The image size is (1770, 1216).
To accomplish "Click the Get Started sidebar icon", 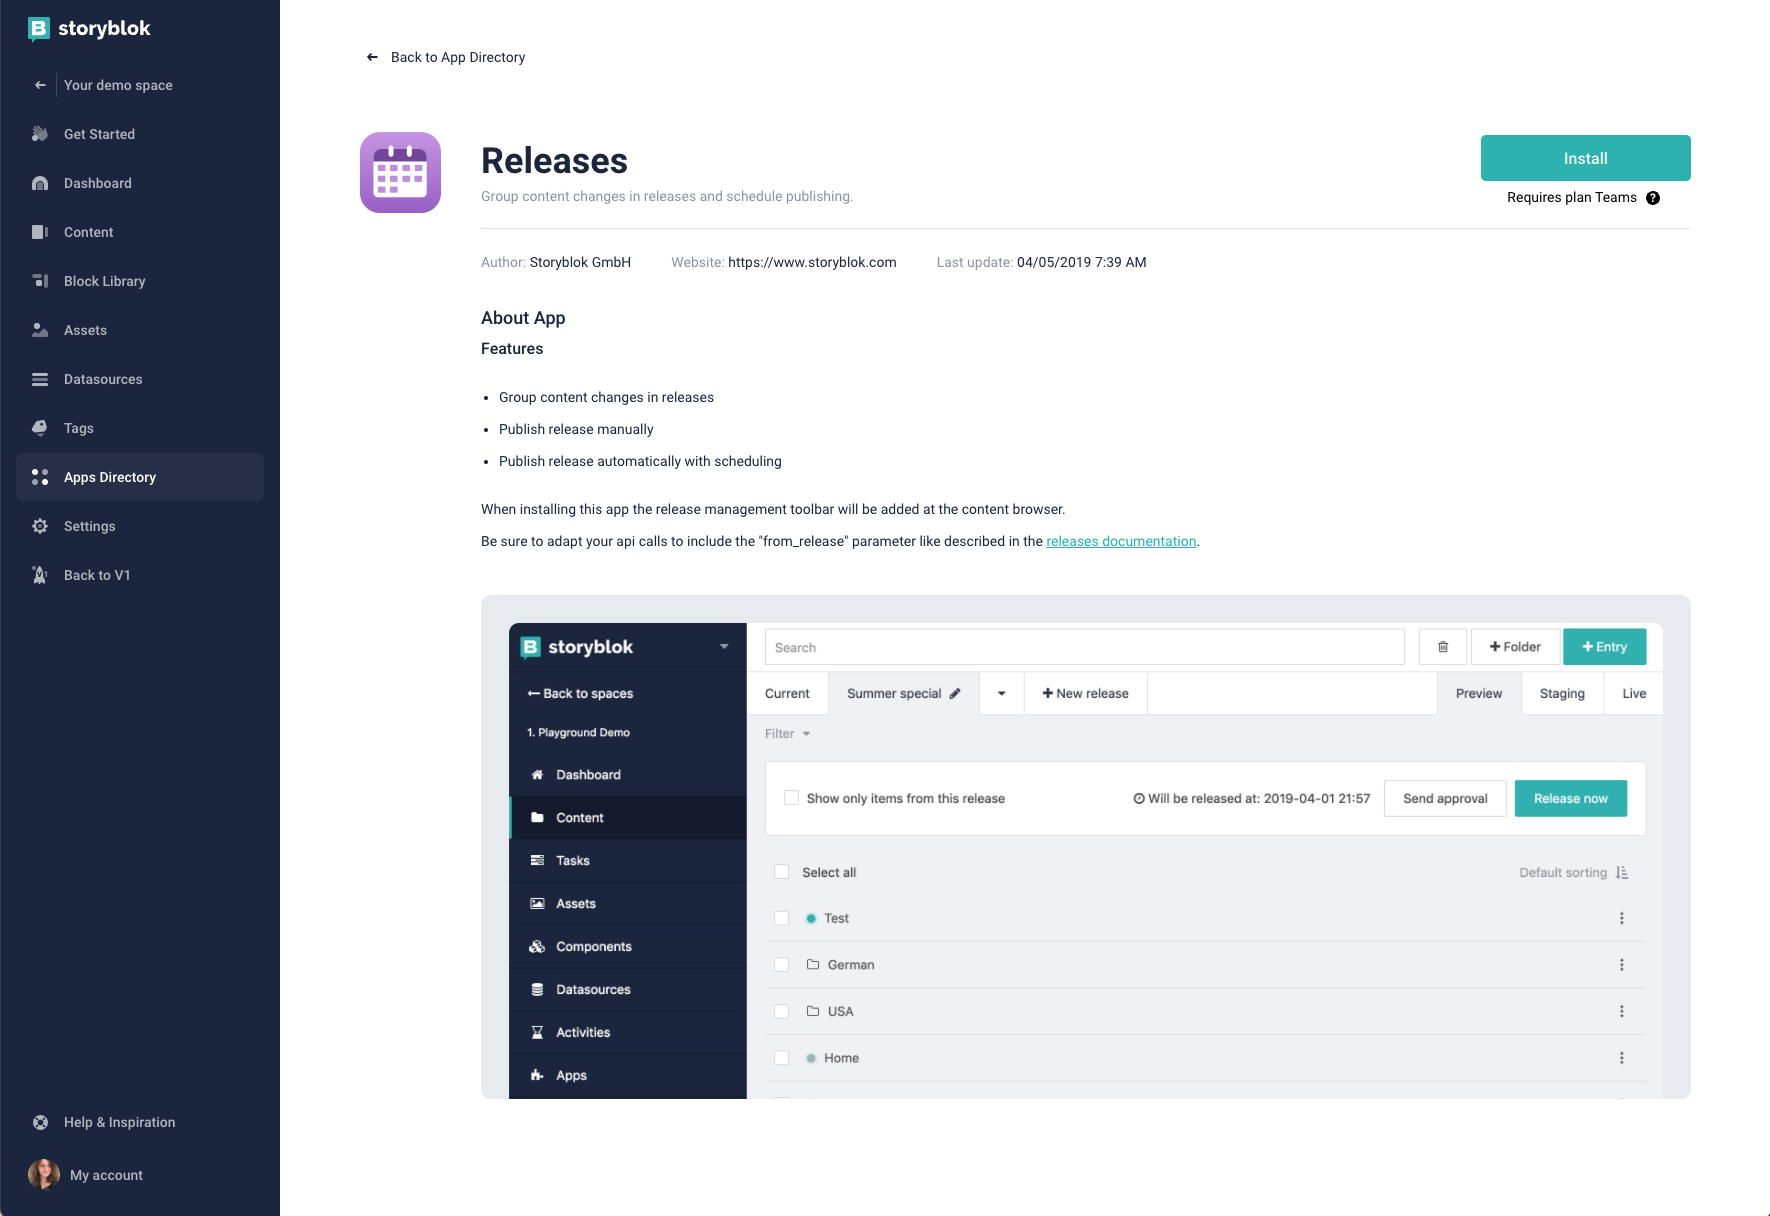I will coord(40,134).
